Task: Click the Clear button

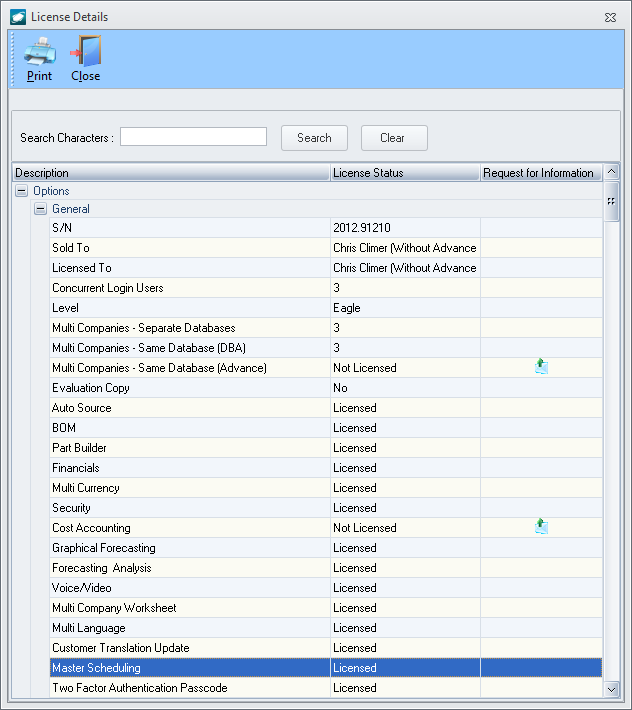Action: [394, 138]
